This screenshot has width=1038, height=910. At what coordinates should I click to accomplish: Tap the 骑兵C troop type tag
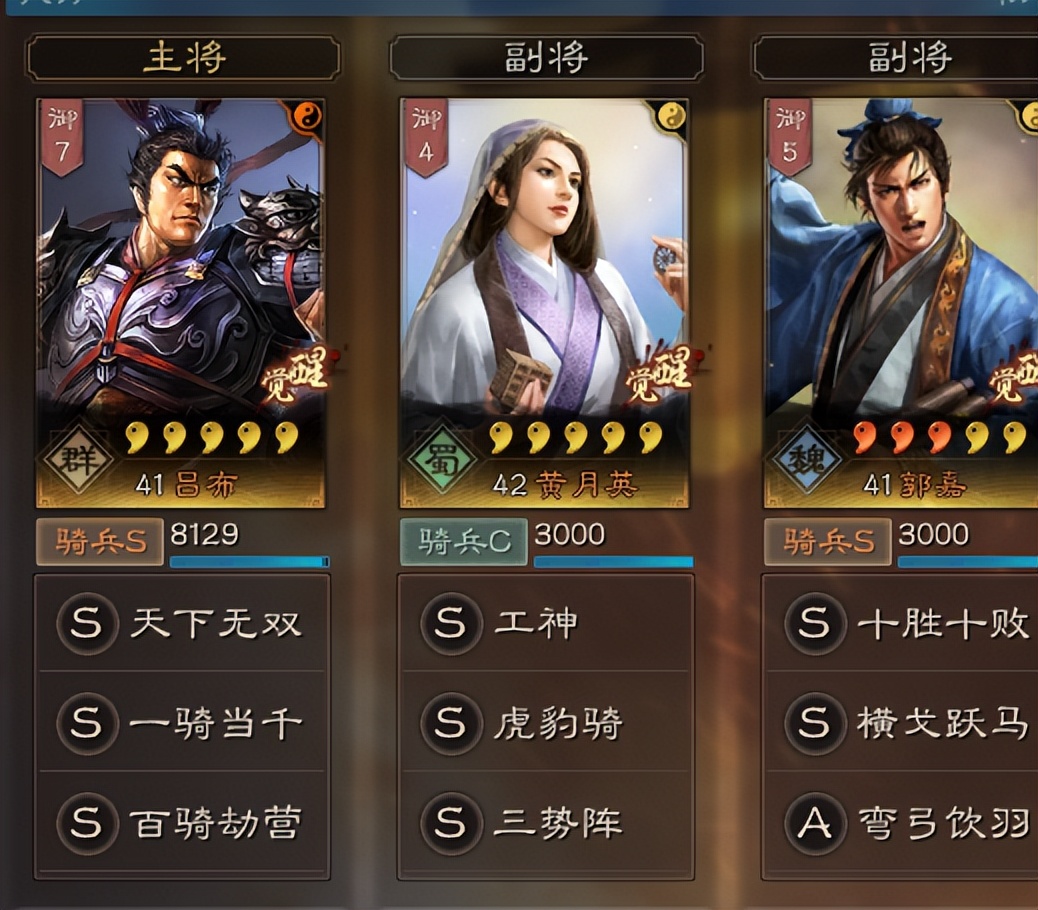[463, 542]
